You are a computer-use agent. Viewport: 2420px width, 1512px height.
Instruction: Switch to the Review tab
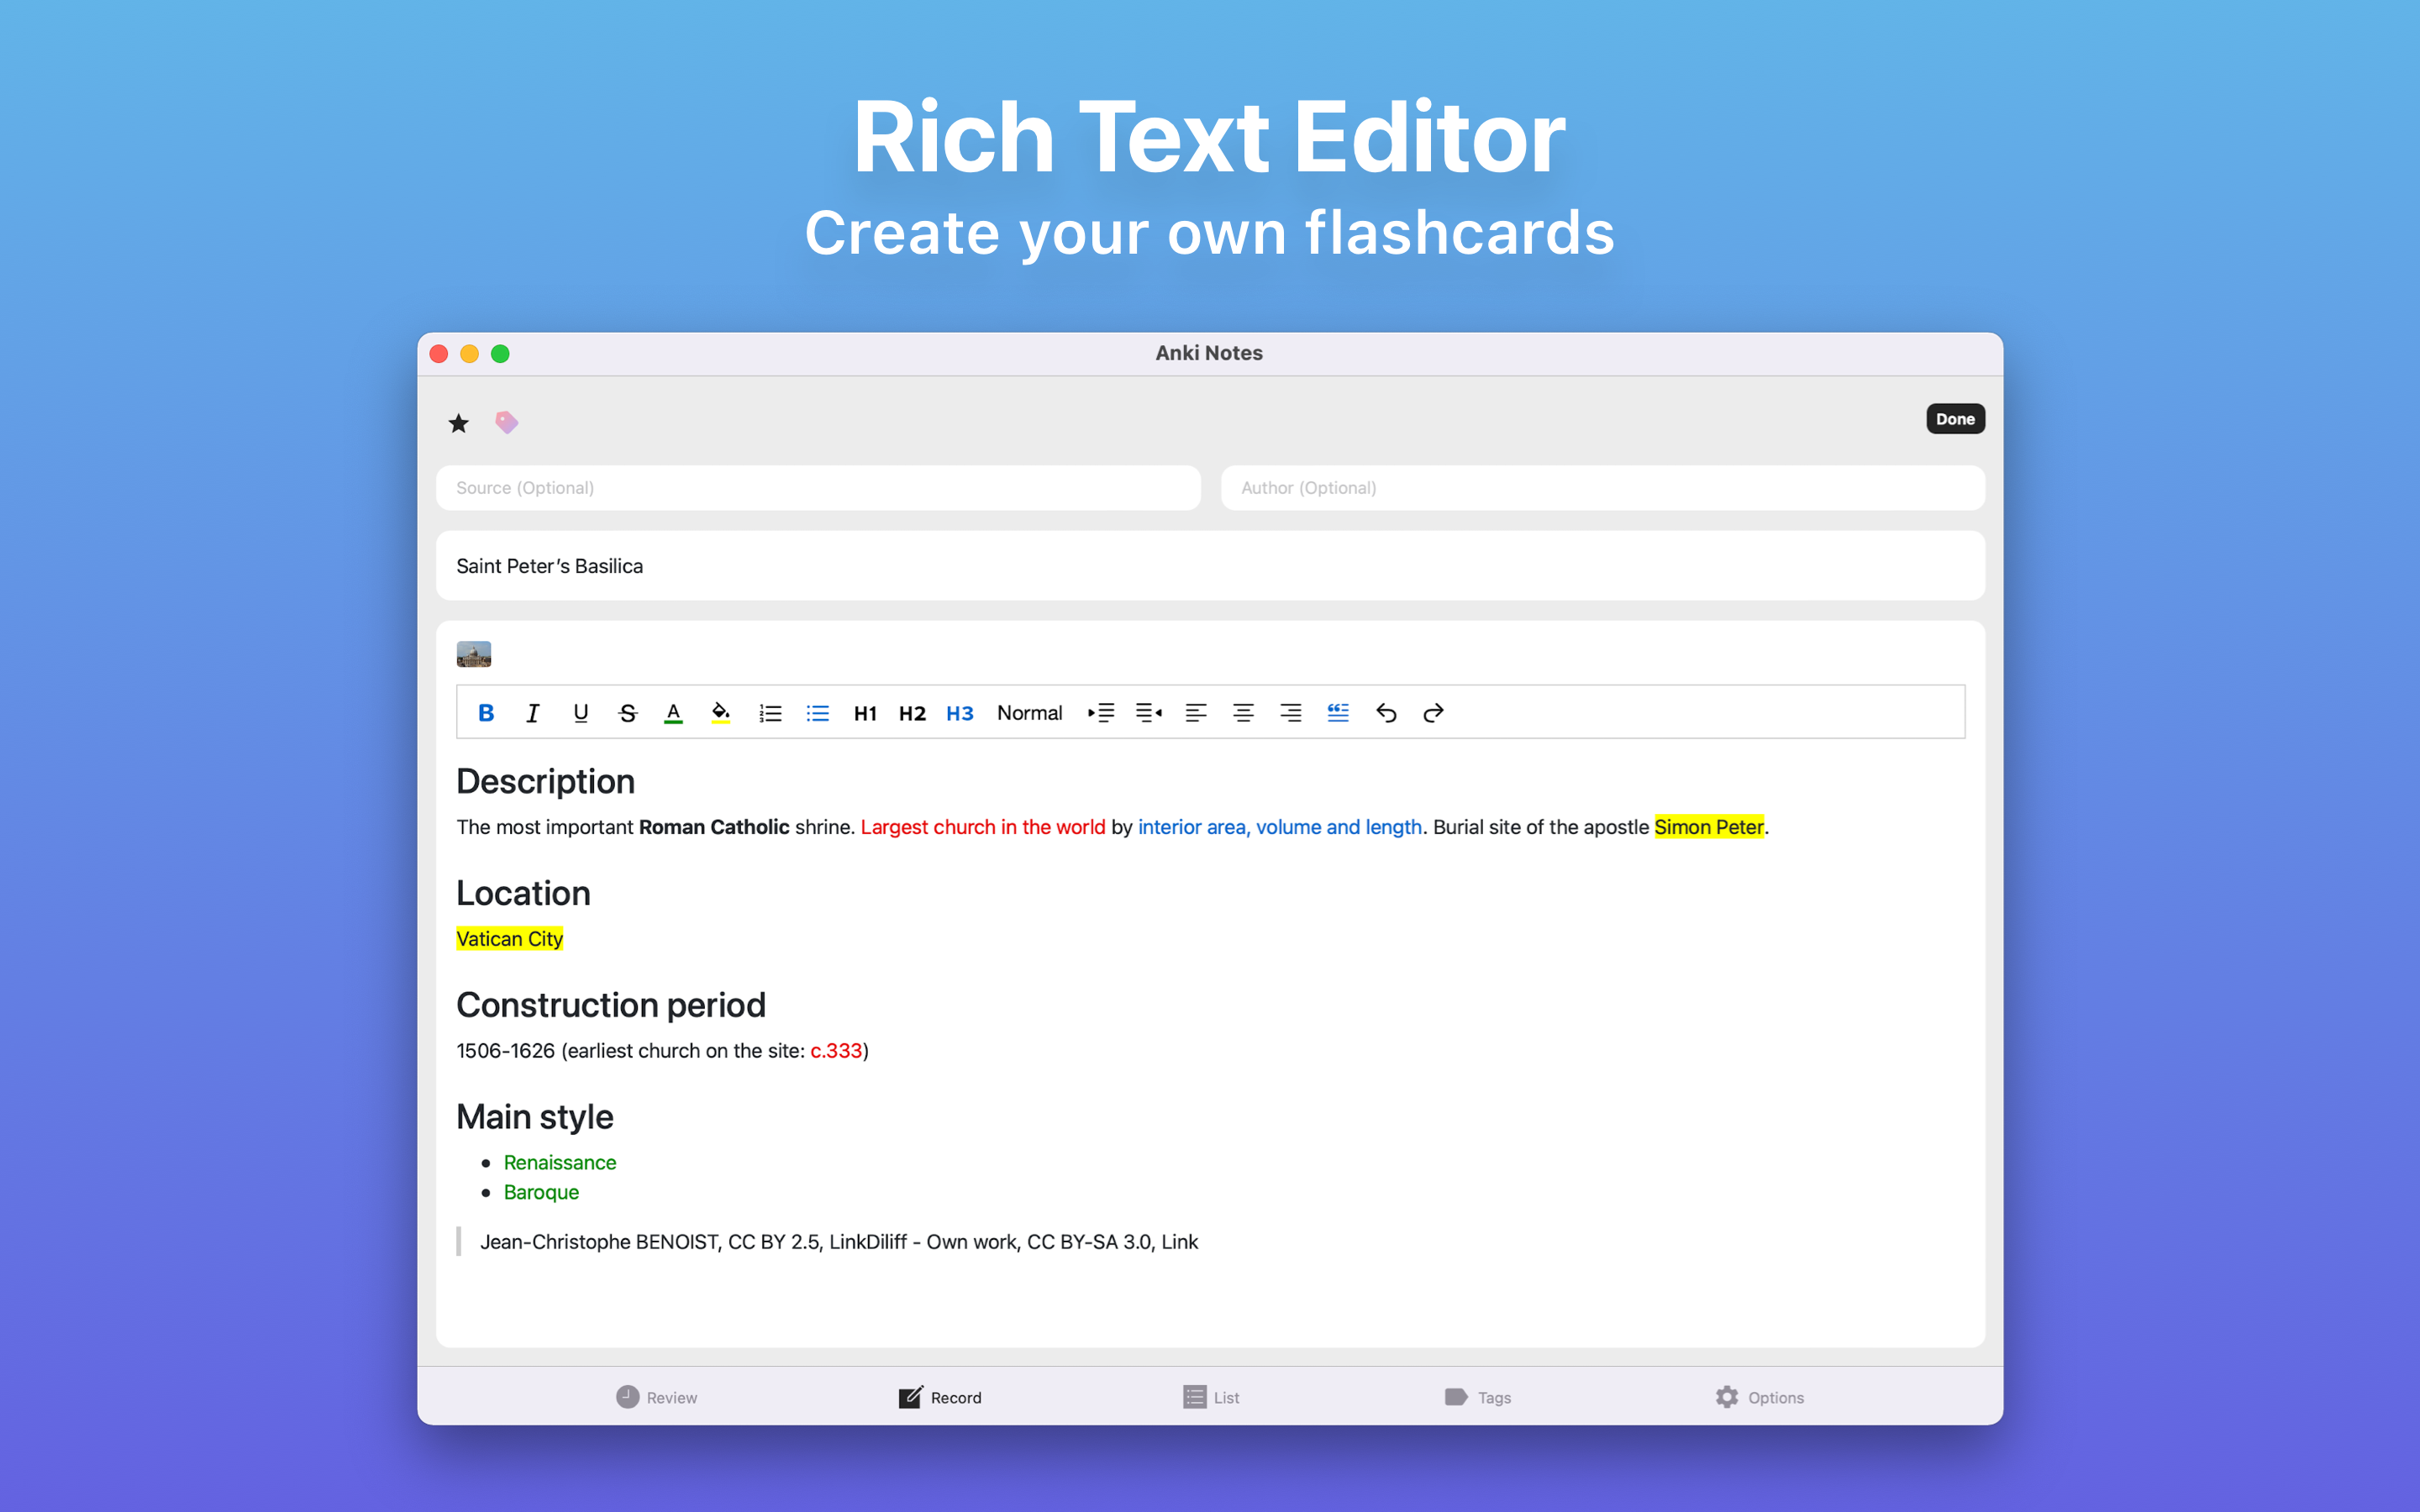coord(656,1397)
